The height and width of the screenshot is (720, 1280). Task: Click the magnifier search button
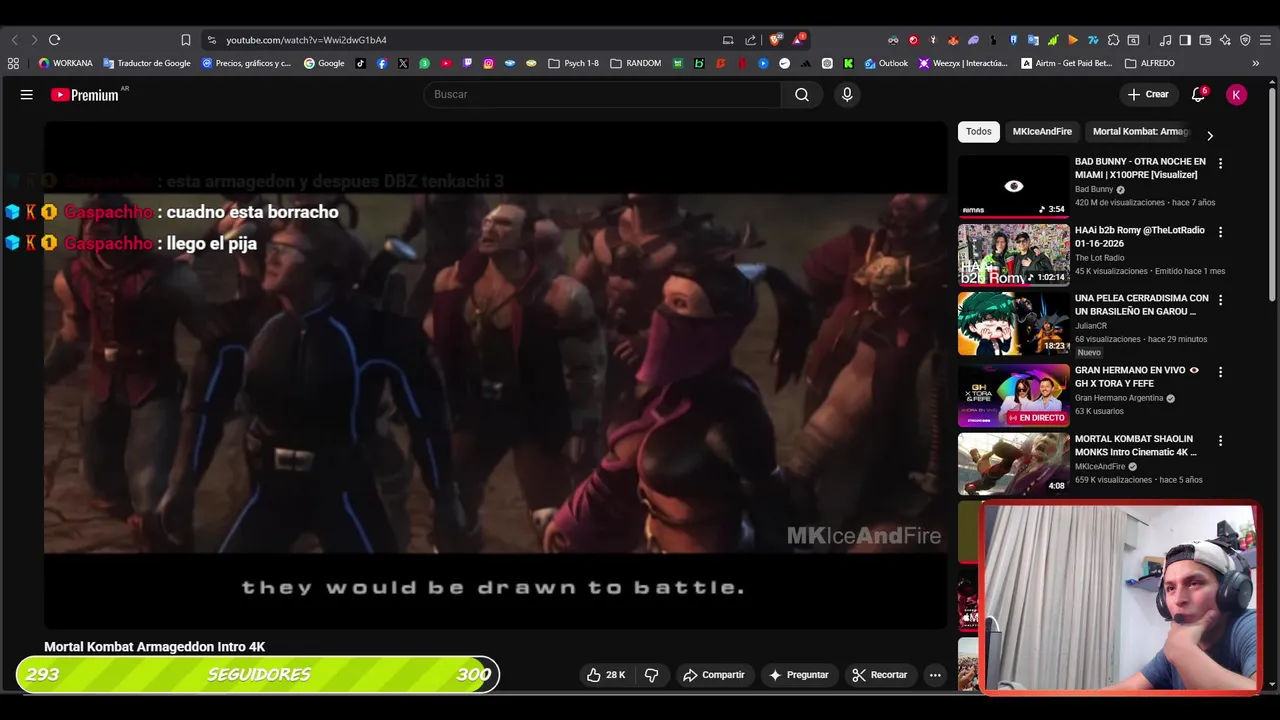pos(802,94)
